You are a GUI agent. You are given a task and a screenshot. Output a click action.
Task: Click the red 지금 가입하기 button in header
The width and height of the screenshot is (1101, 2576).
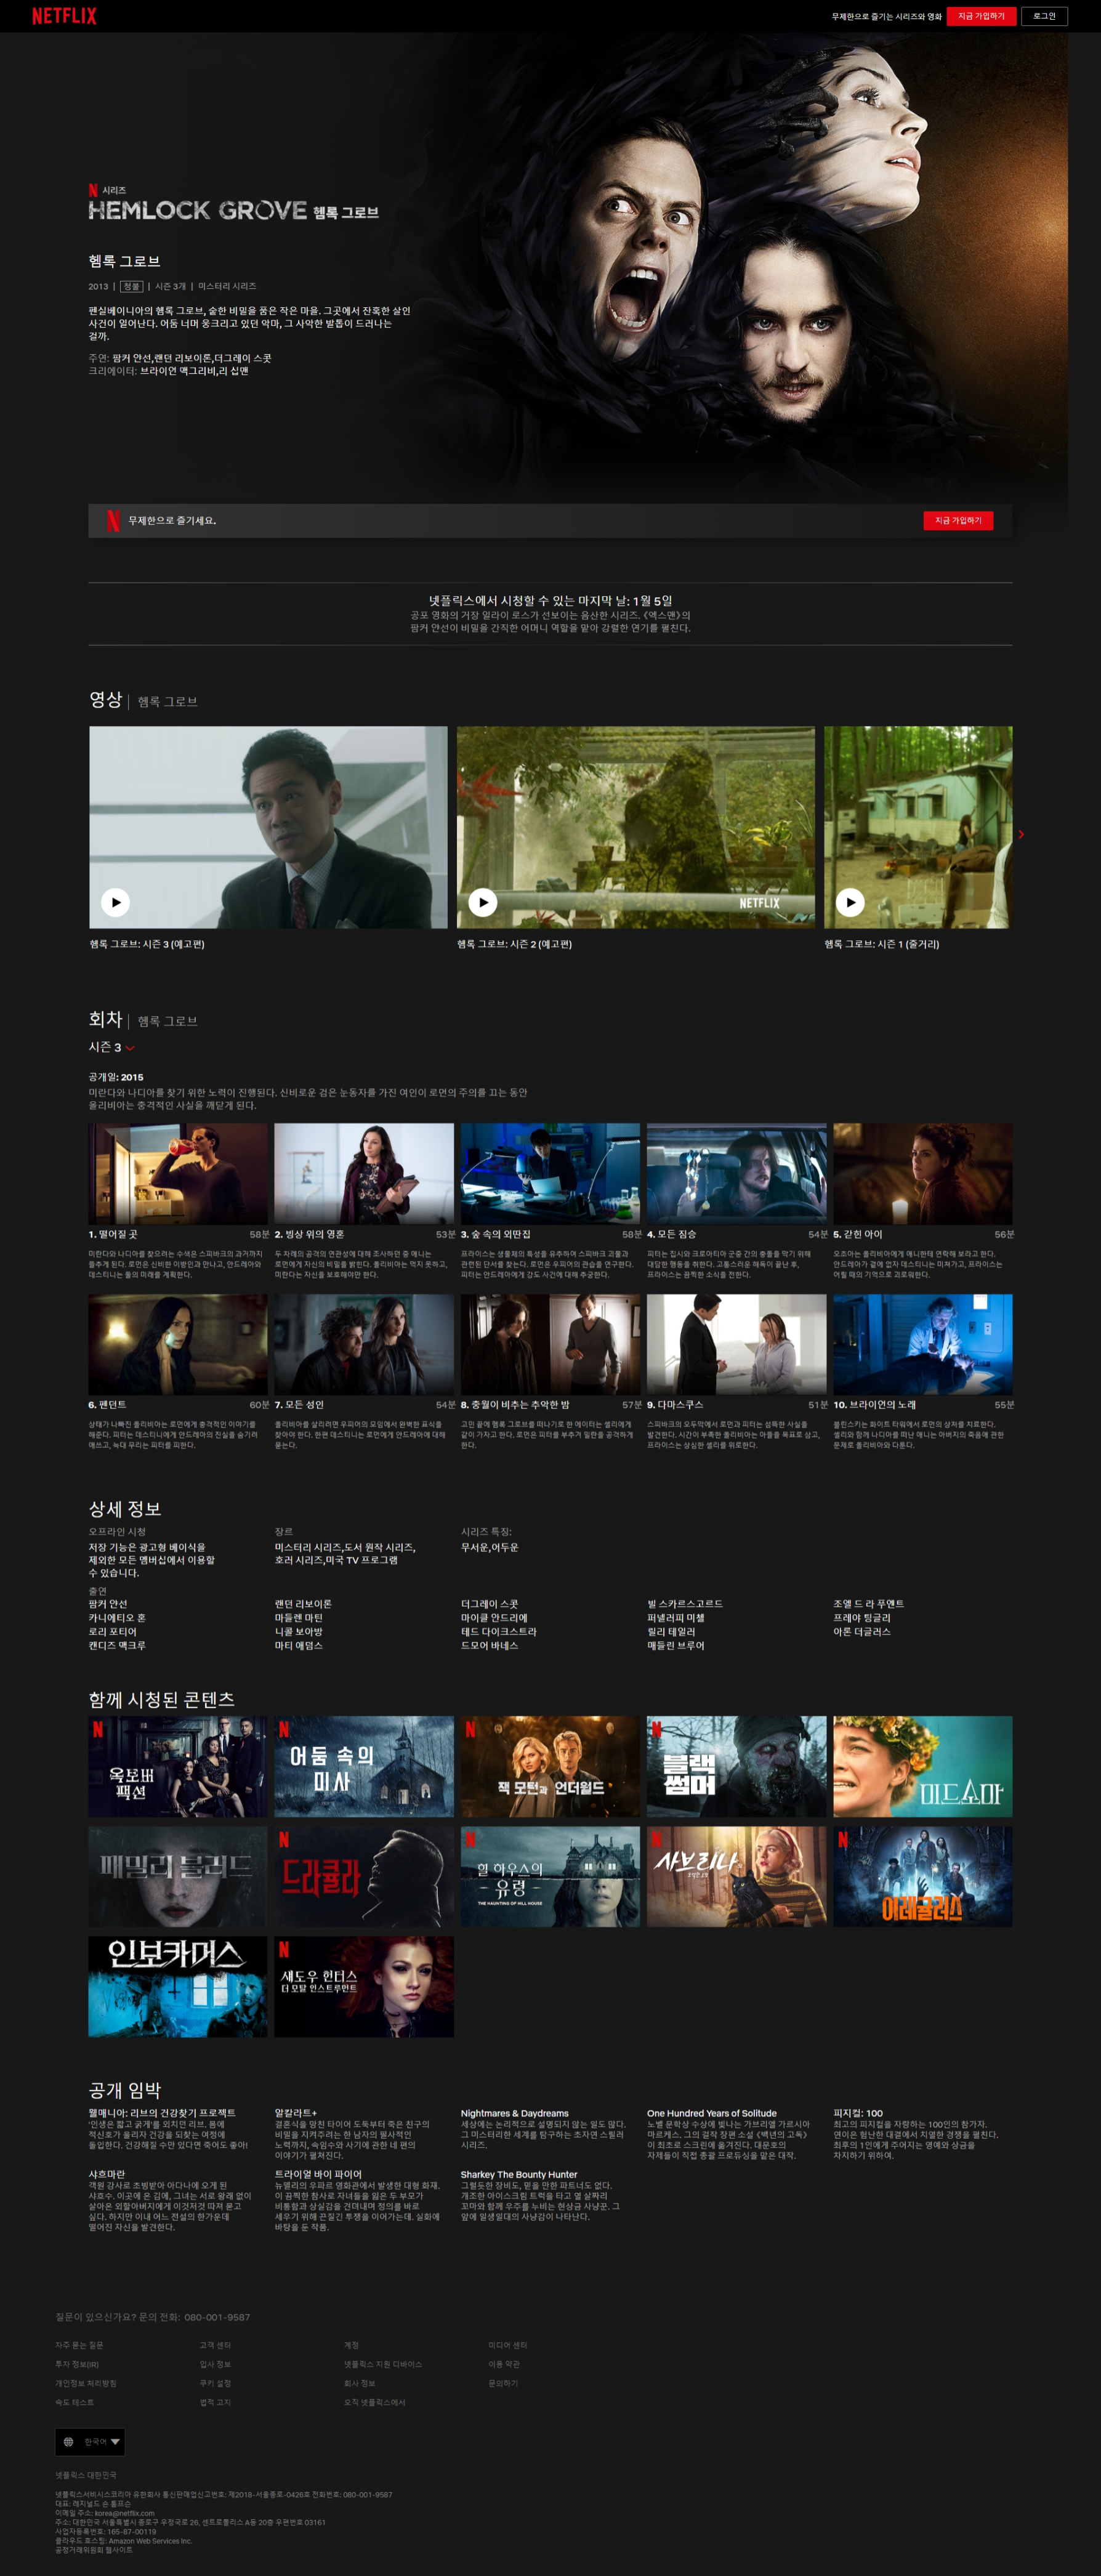pyautogui.click(x=981, y=16)
